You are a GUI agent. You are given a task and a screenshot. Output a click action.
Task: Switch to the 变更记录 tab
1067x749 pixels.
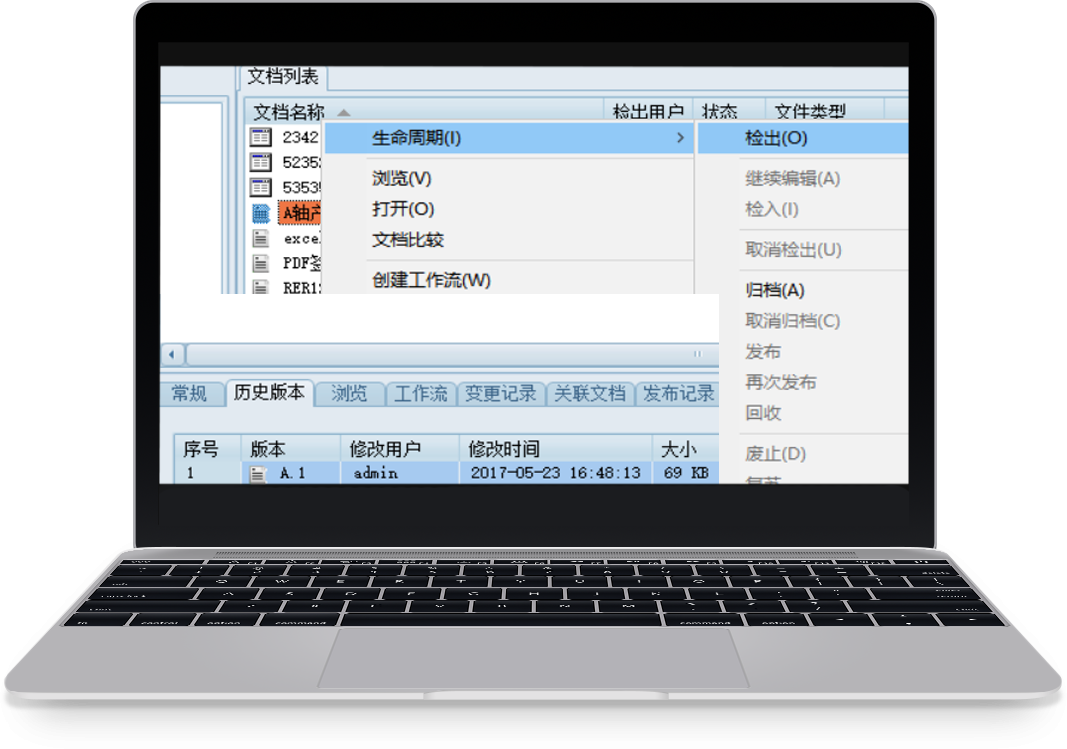pyautogui.click(x=501, y=393)
